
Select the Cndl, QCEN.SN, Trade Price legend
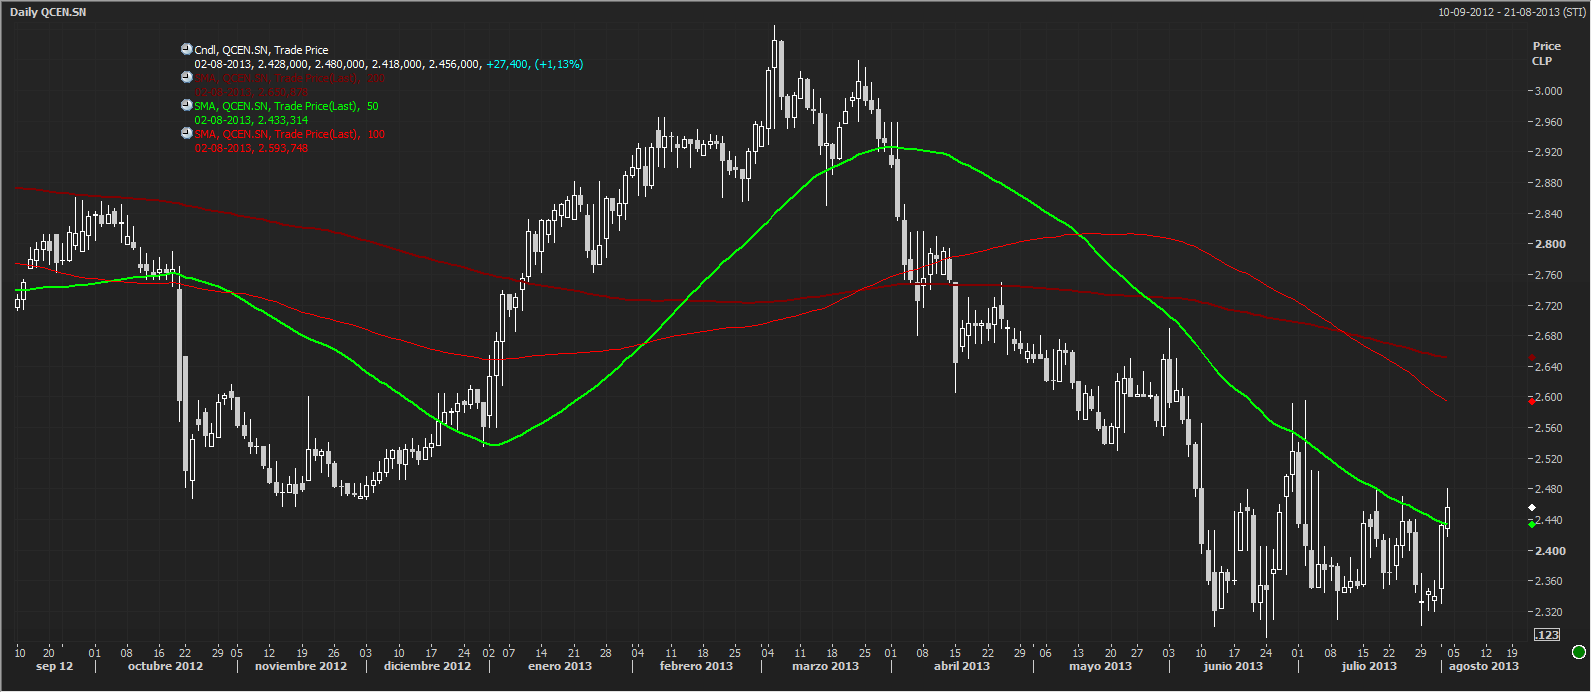[x=261, y=50]
